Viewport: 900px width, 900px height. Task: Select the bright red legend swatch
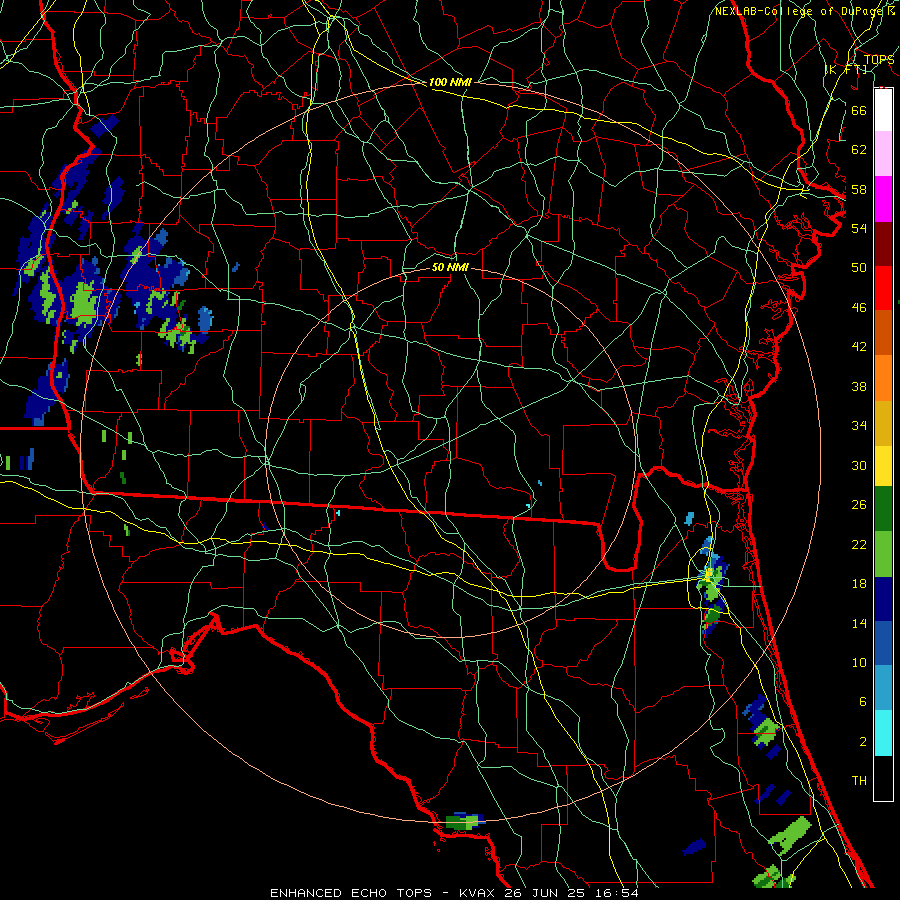click(883, 288)
